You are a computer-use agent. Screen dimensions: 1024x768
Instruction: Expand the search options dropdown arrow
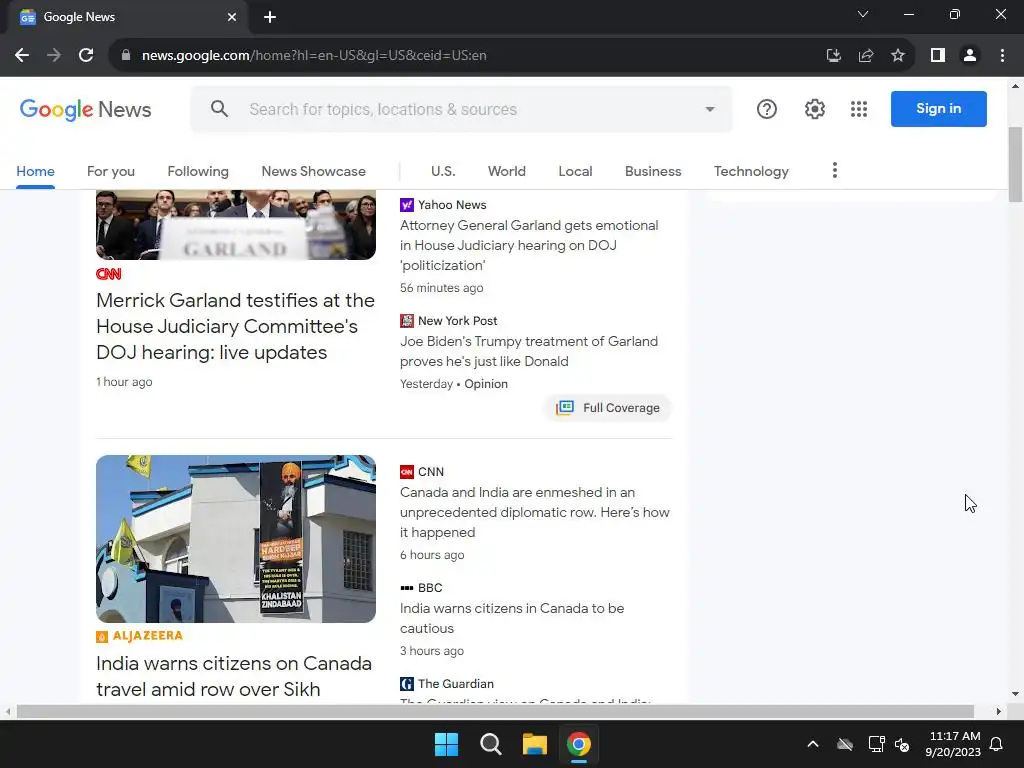(710, 109)
